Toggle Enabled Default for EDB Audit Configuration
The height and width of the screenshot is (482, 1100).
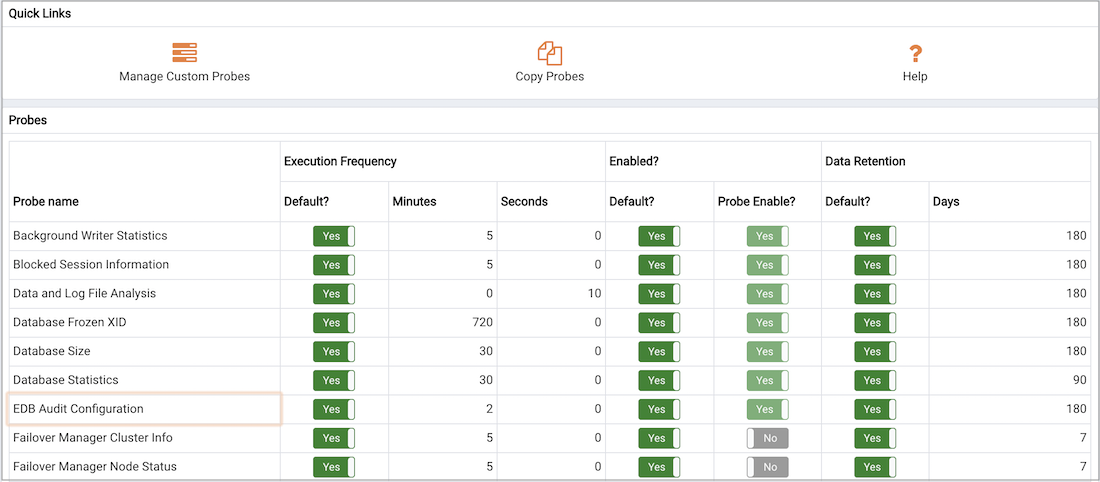[659, 409]
